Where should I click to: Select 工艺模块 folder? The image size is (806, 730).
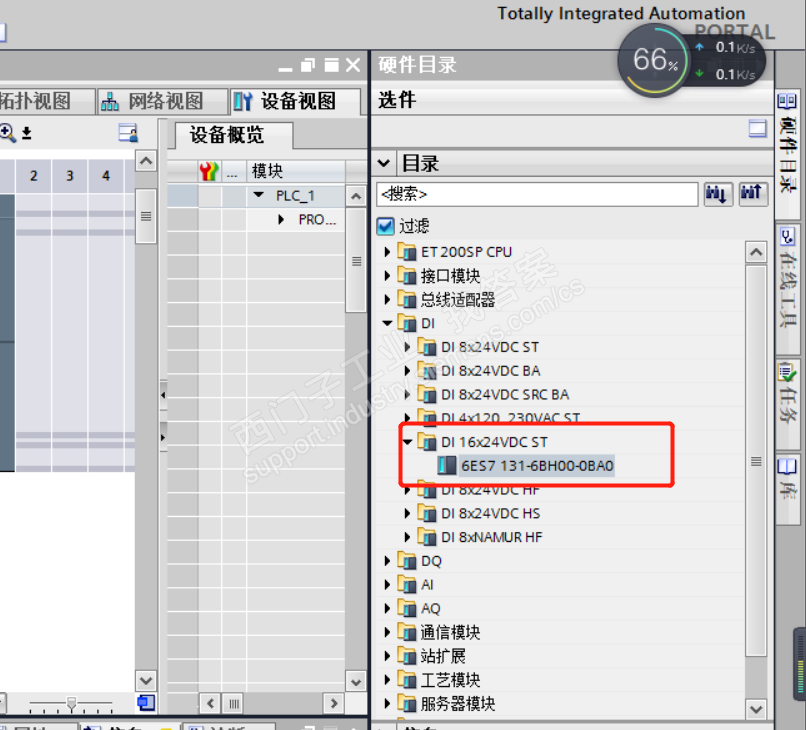click(450, 680)
